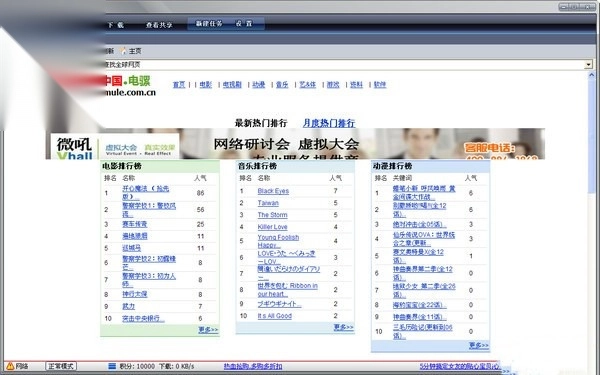Open anime link 三毛历险记
The image size is (600, 375).
(422, 331)
